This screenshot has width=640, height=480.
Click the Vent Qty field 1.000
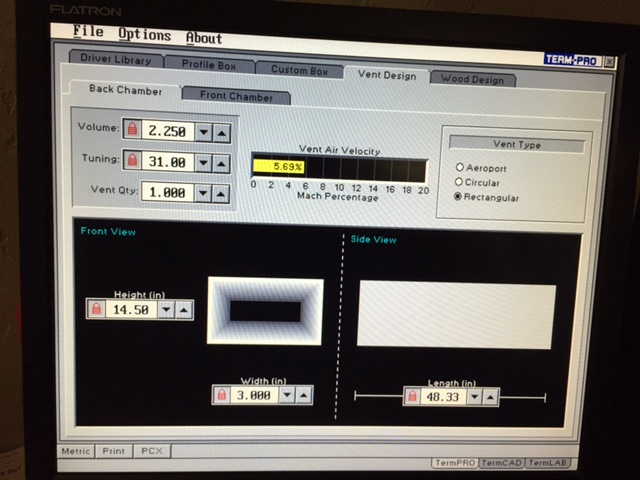pos(167,192)
